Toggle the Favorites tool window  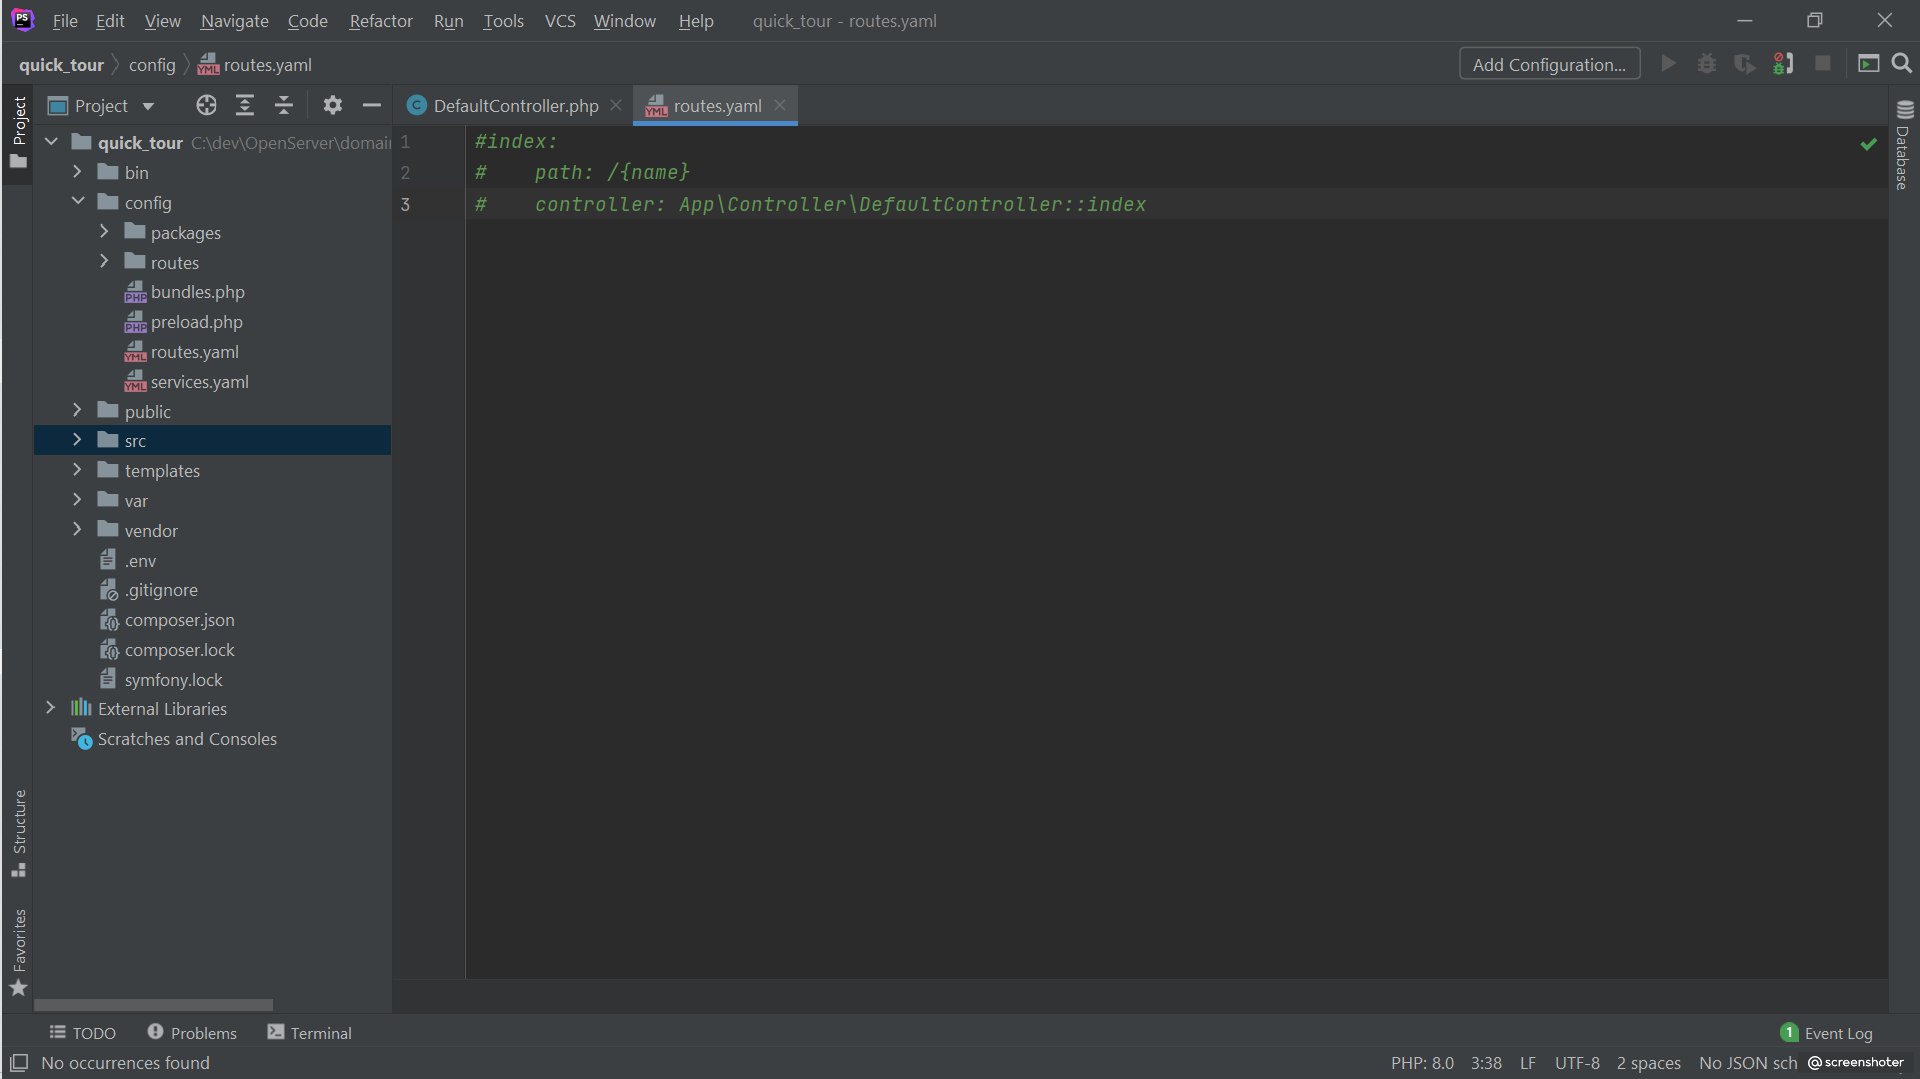pyautogui.click(x=18, y=951)
